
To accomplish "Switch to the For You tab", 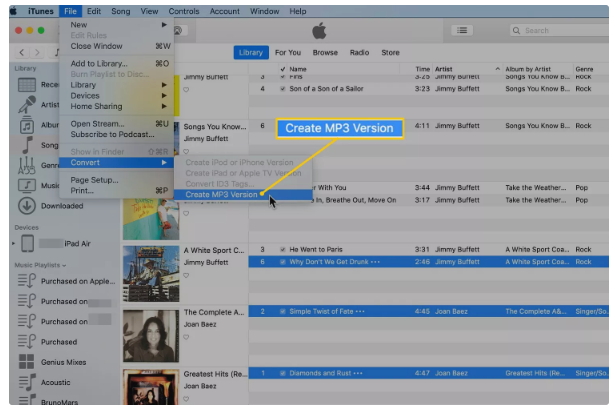I will click(x=288, y=53).
